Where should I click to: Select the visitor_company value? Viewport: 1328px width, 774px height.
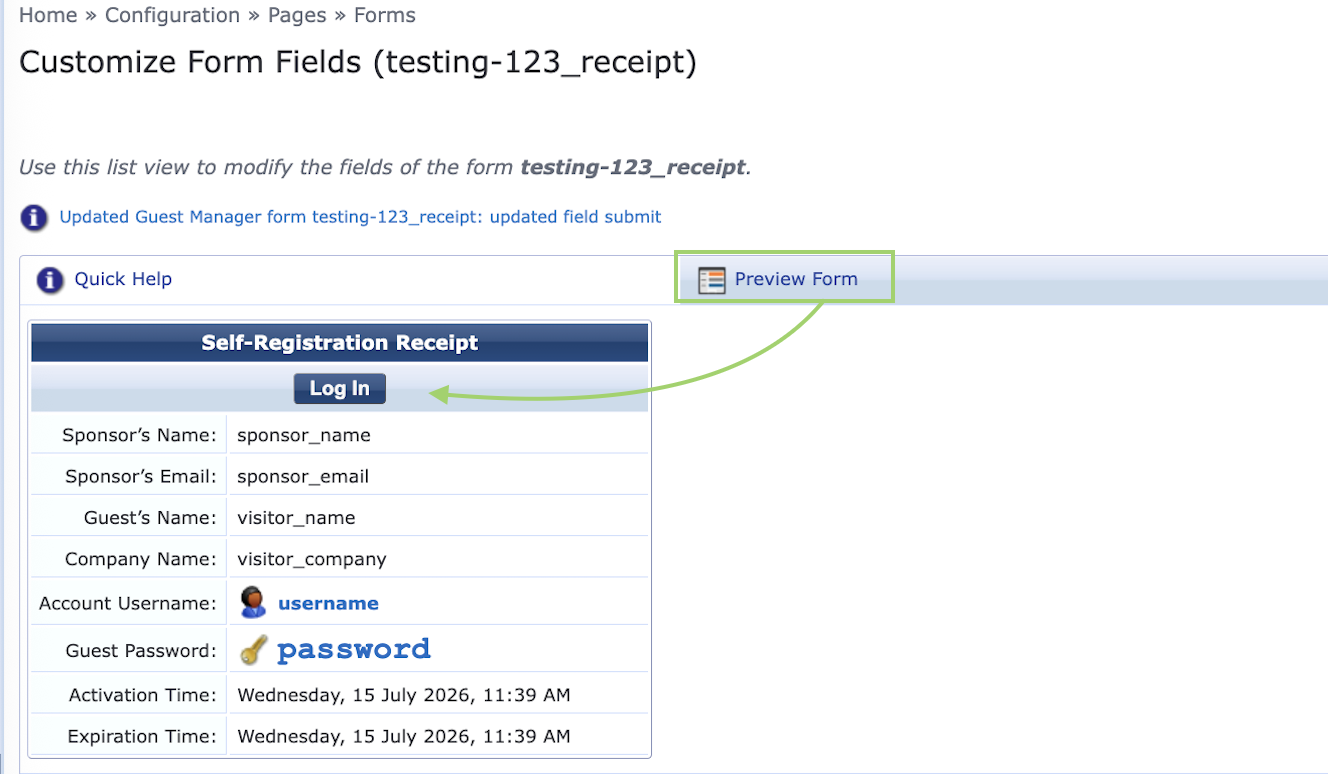pos(312,559)
